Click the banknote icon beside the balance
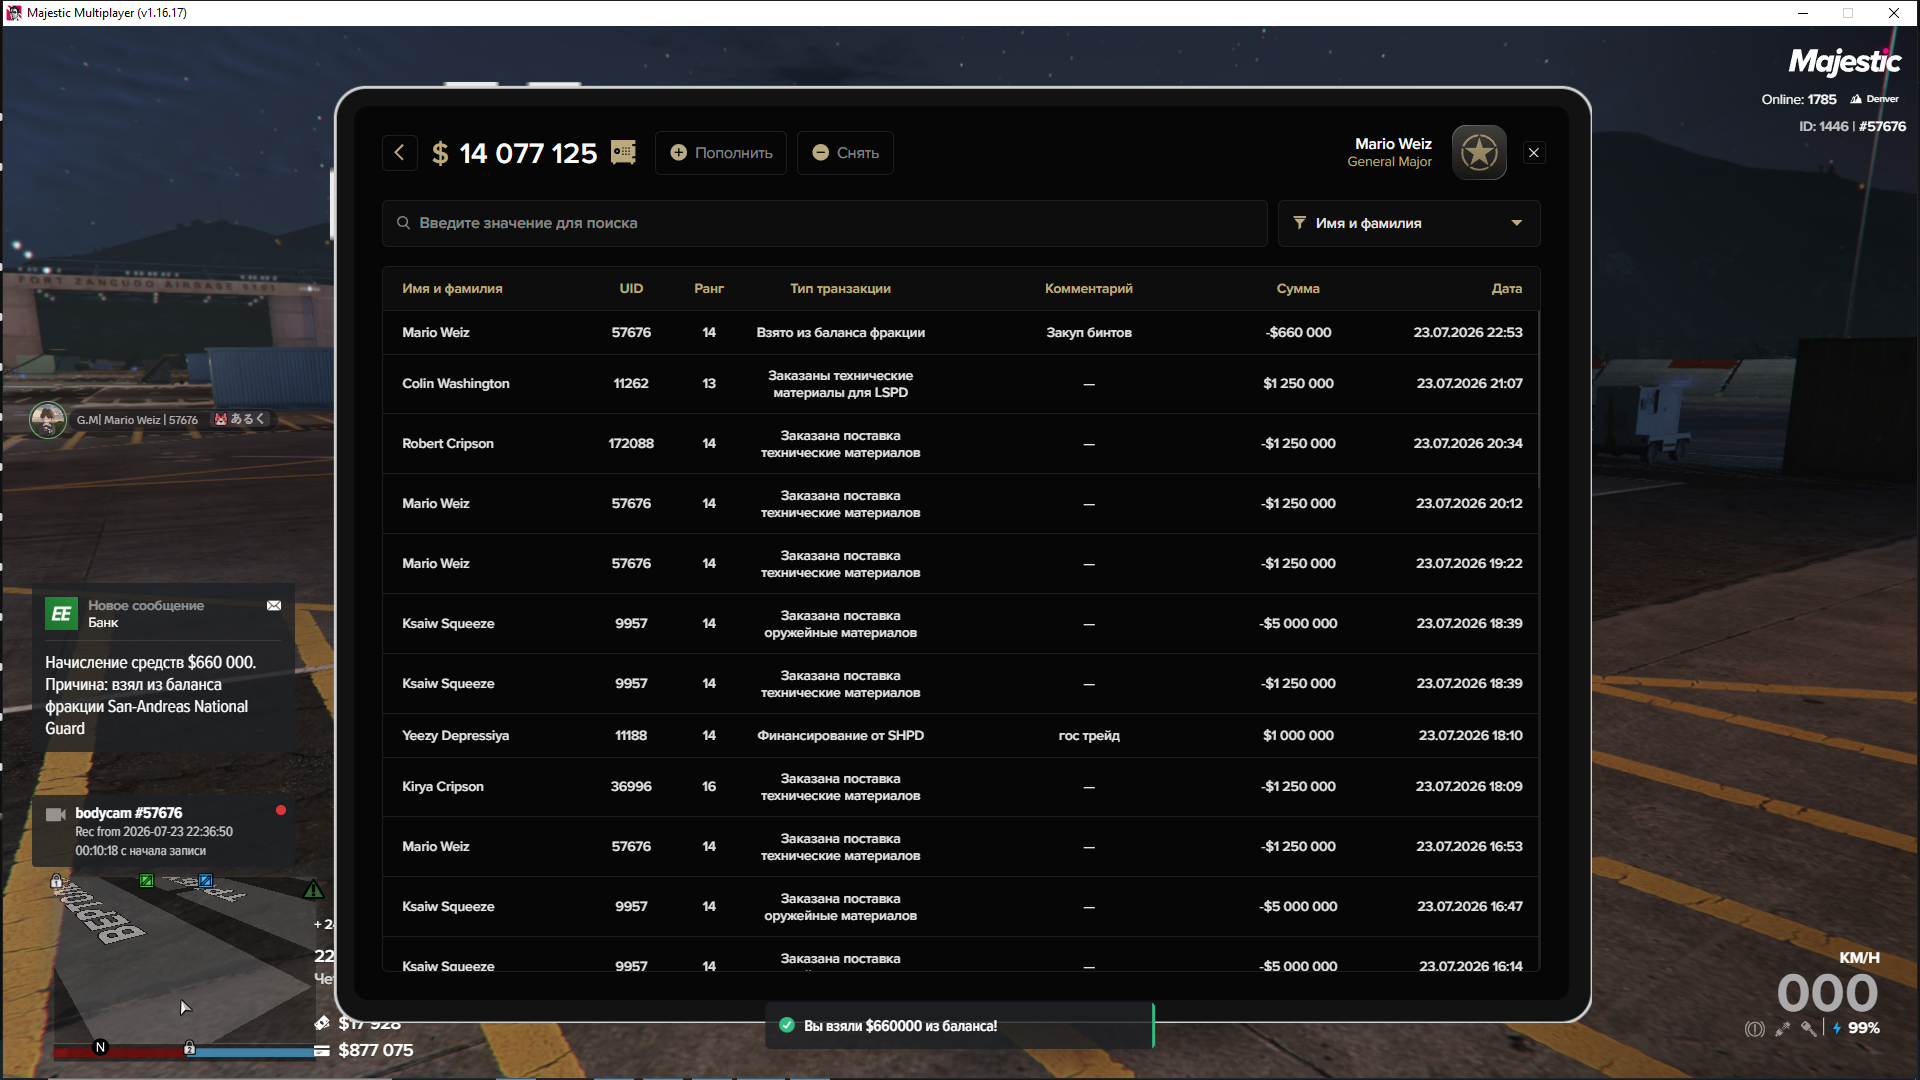 [x=623, y=152]
